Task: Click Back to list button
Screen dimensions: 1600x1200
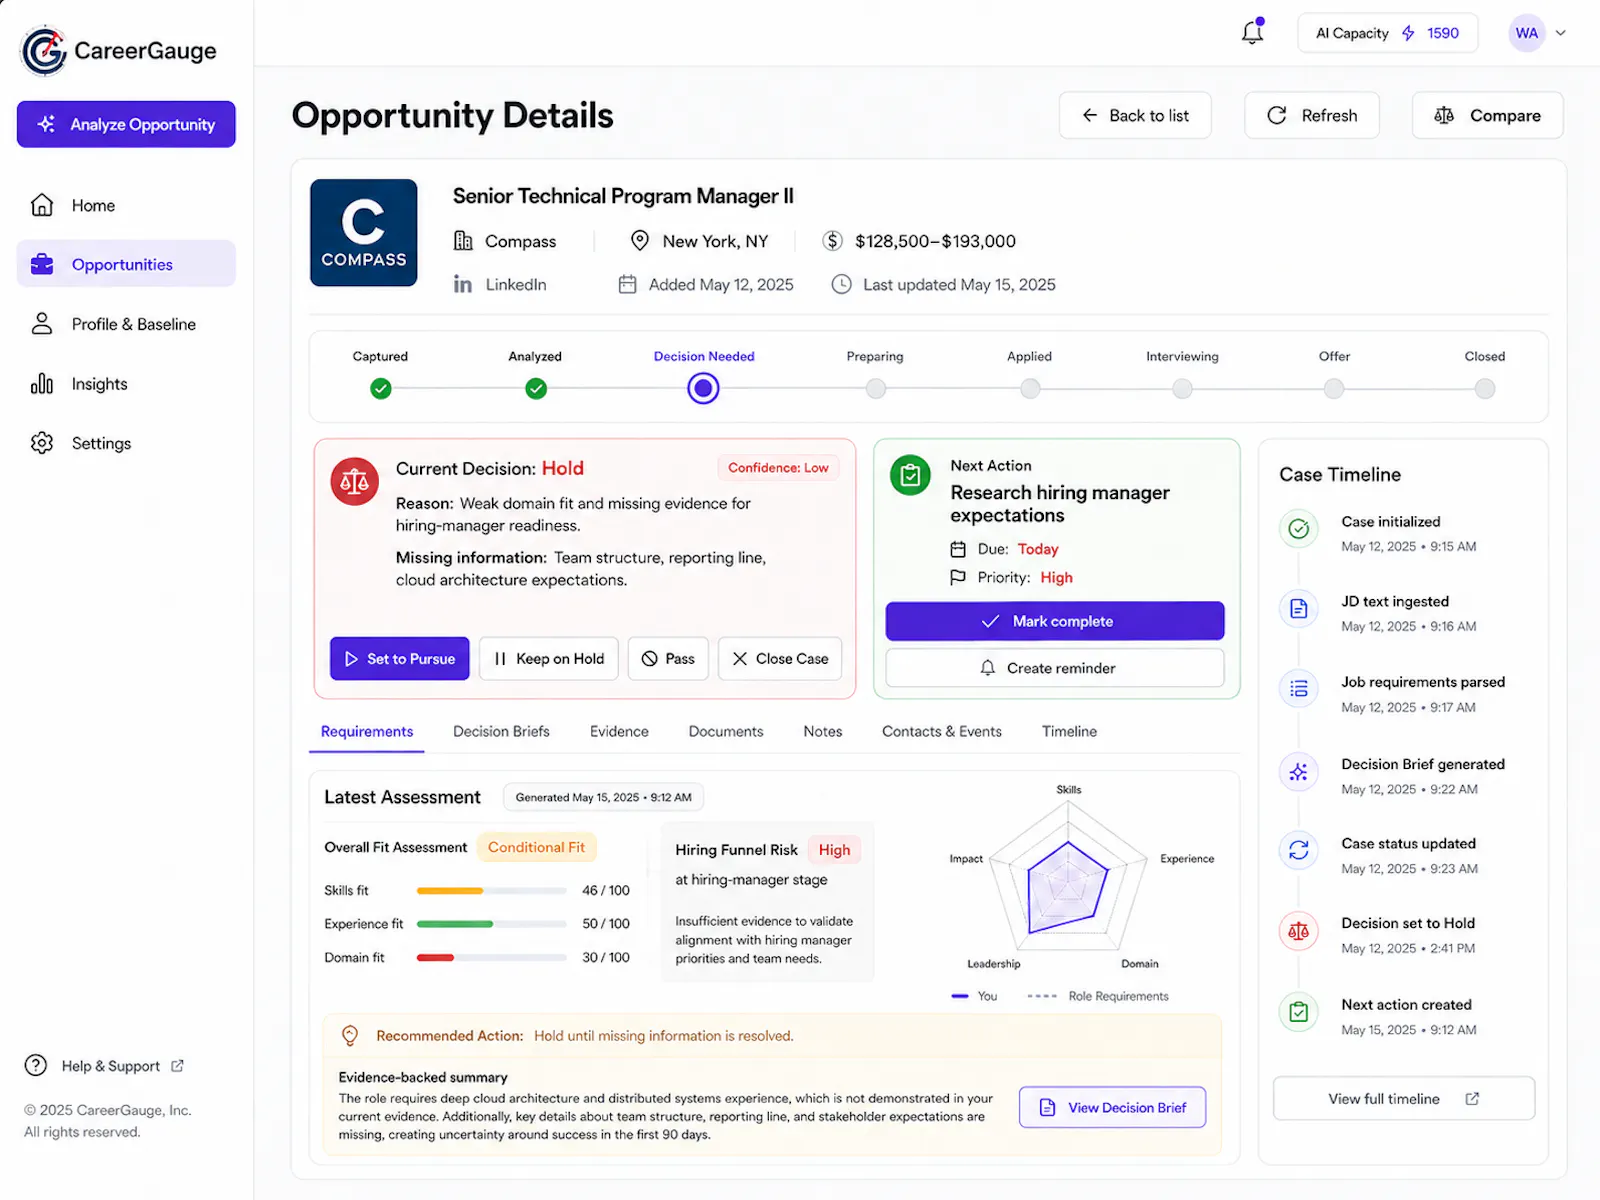Action: 1135,116
